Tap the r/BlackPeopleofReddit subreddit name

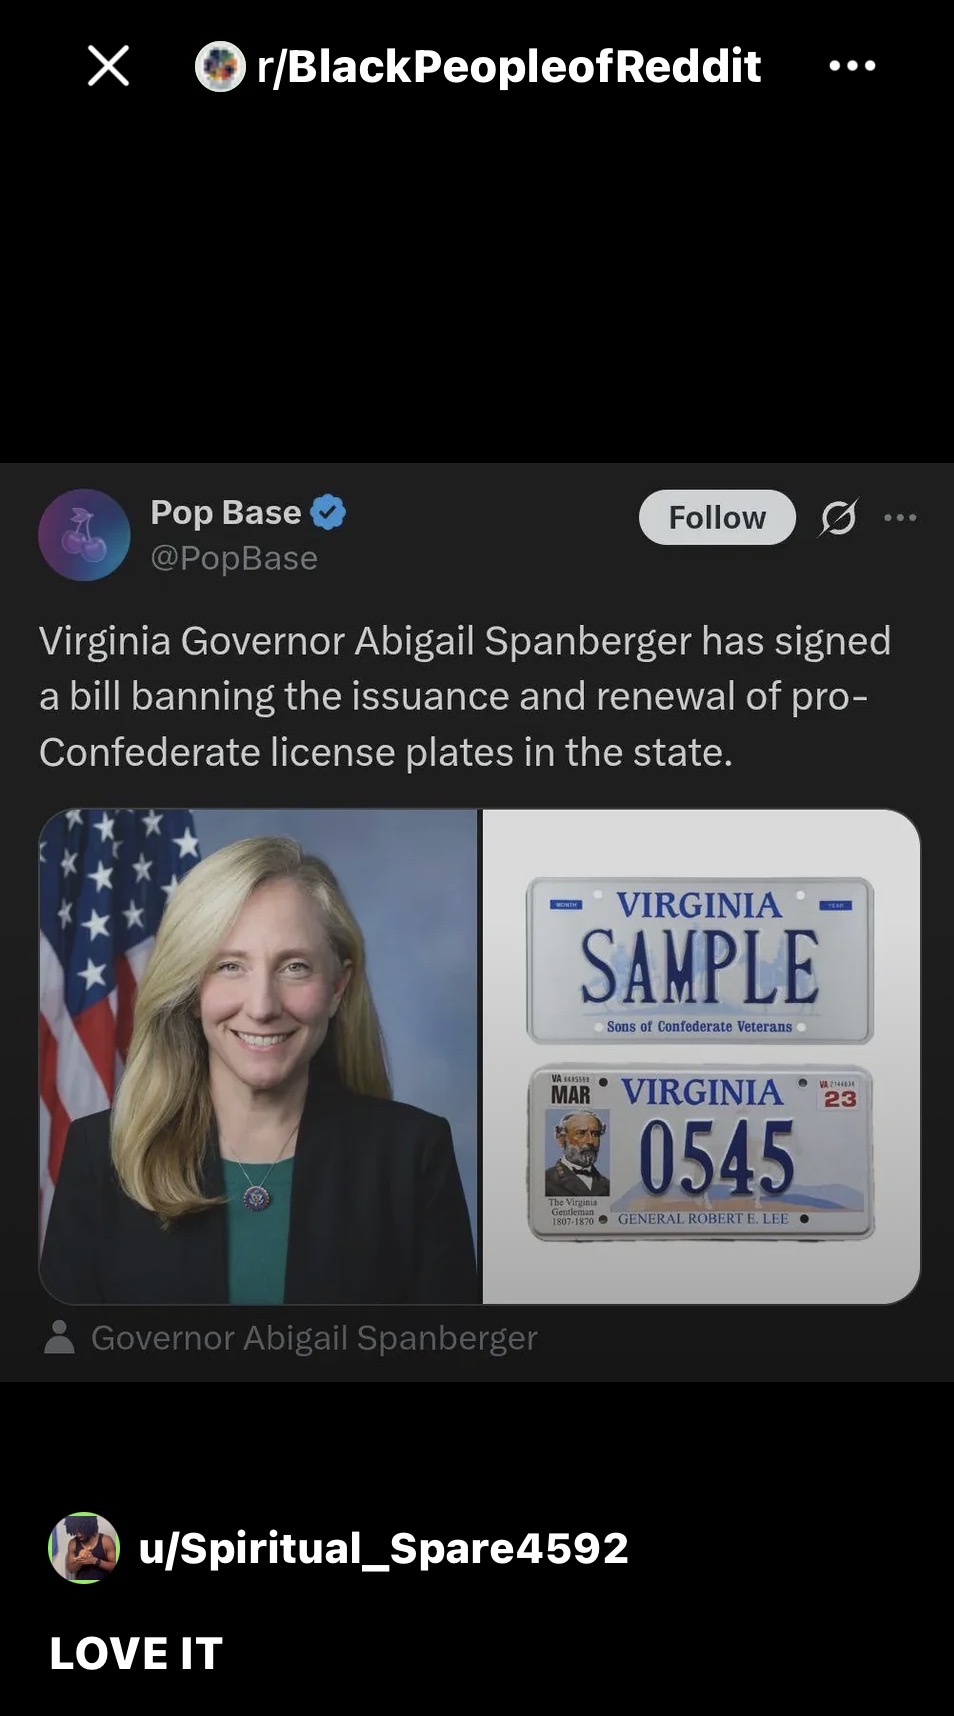(508, 66)
